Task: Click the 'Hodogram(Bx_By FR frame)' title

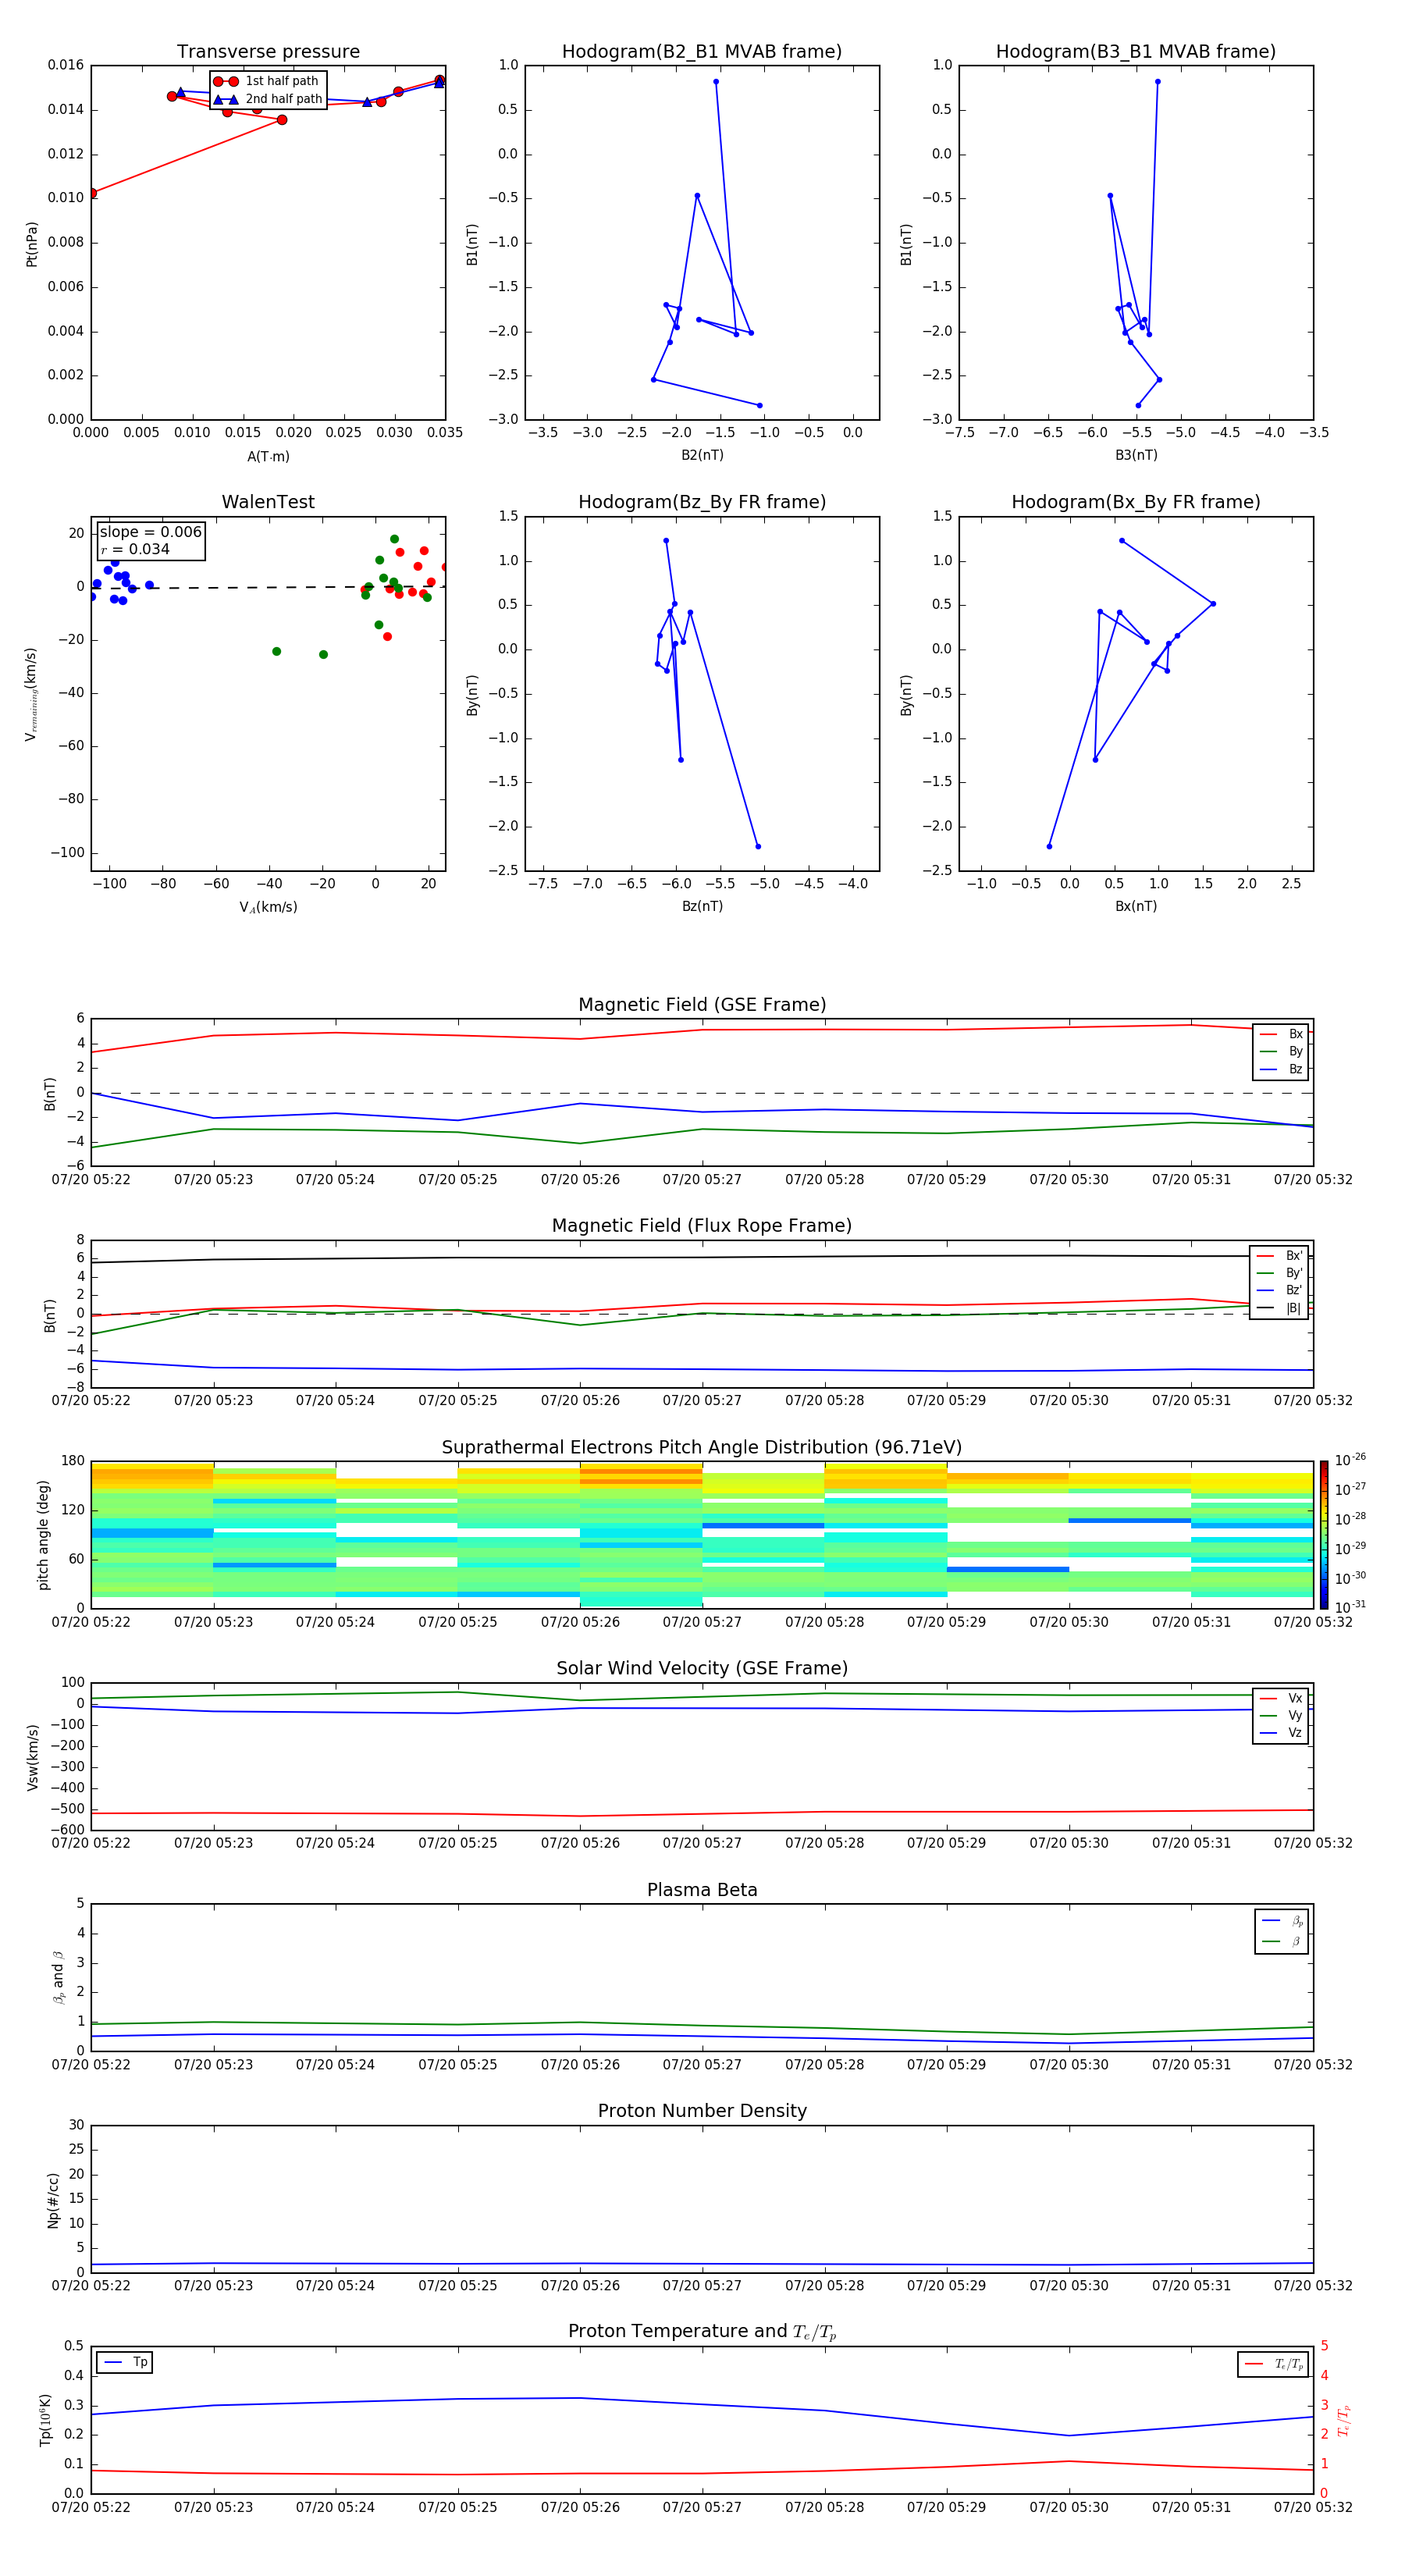Action: [x=1136, y=502]
